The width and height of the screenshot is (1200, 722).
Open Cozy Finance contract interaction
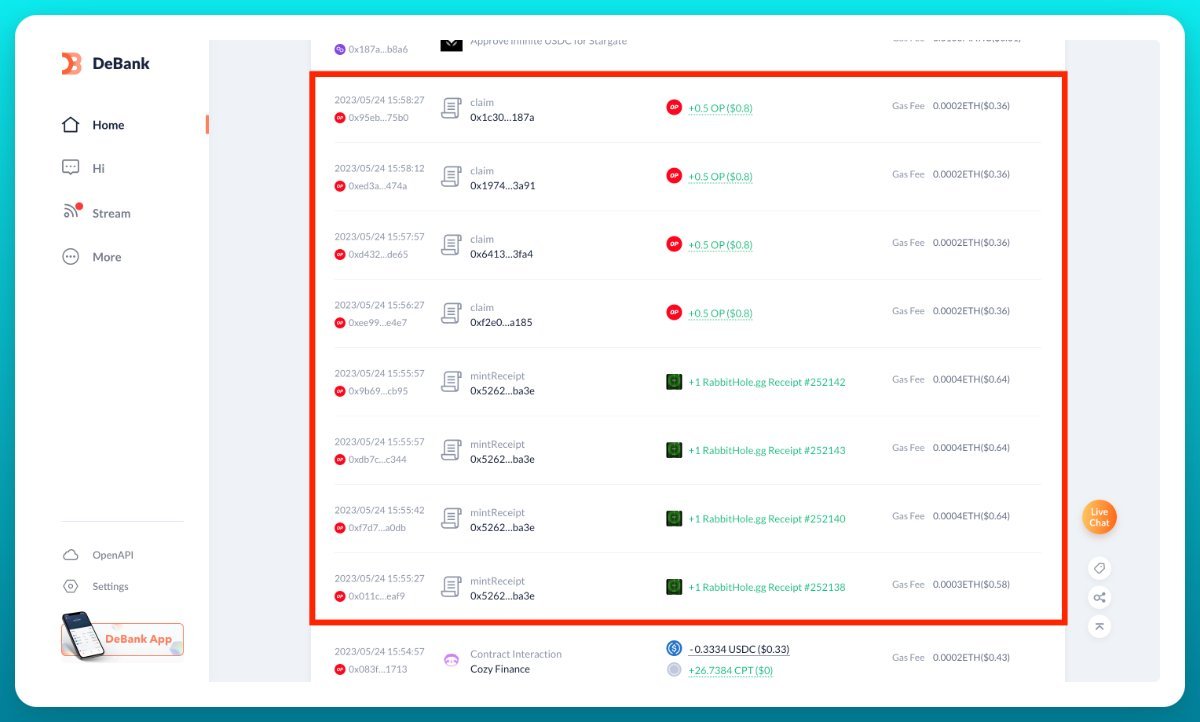pyautogui.click(x=500, y=669)
